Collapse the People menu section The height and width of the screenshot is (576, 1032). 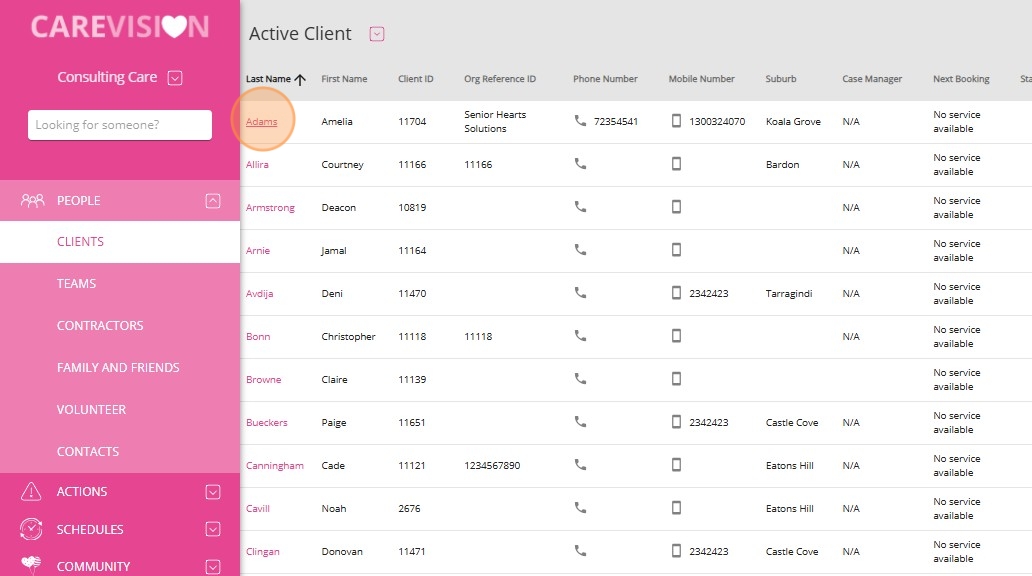pos(213,201)
